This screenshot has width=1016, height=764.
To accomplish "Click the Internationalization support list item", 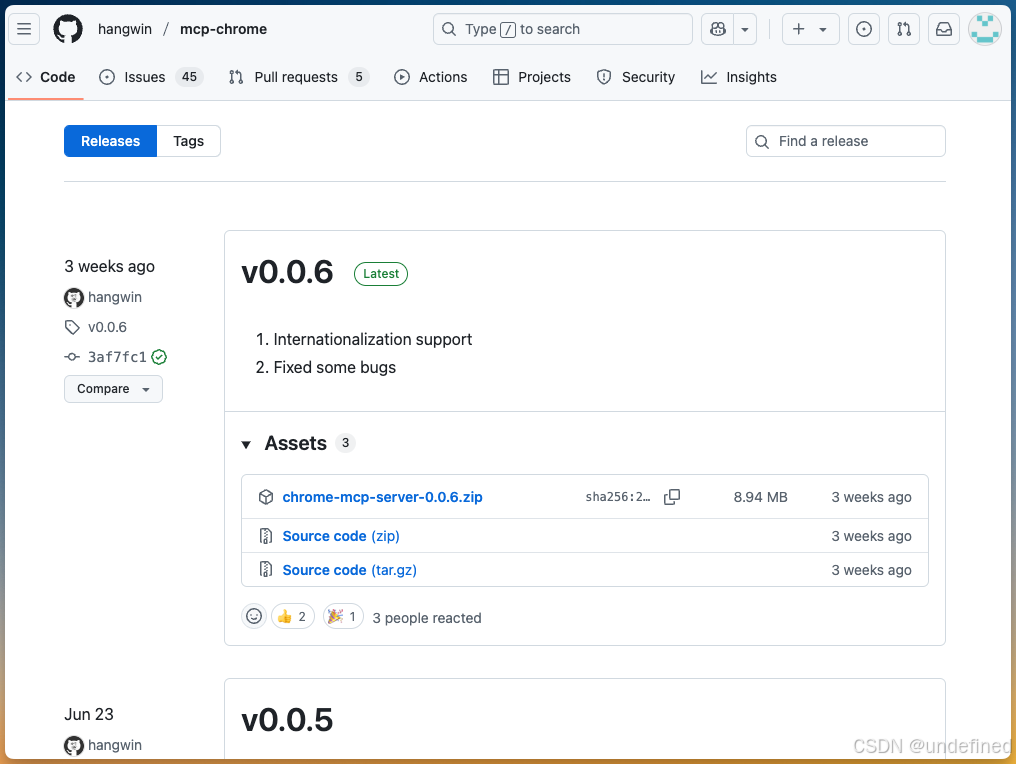I will [373, 340].
